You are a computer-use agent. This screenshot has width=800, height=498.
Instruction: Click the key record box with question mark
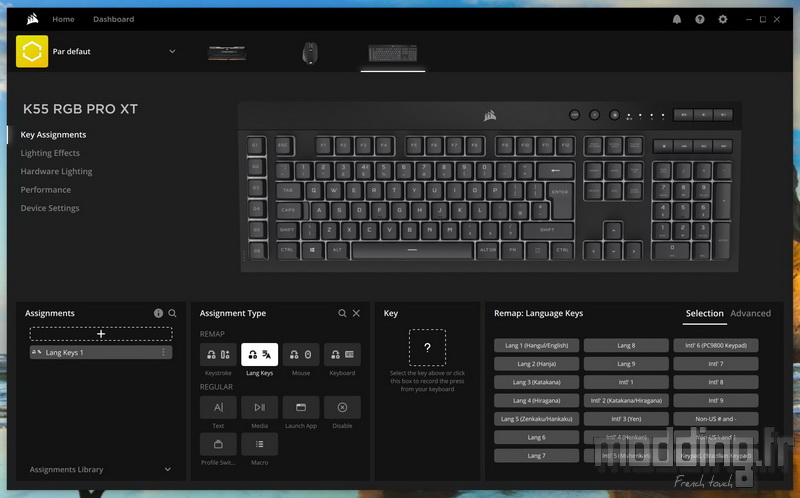427,347
